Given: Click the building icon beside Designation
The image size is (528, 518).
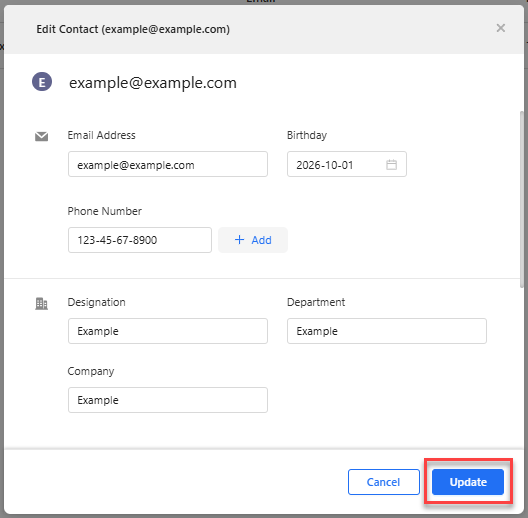Looking at the screenshot, I should pos(41,303).
